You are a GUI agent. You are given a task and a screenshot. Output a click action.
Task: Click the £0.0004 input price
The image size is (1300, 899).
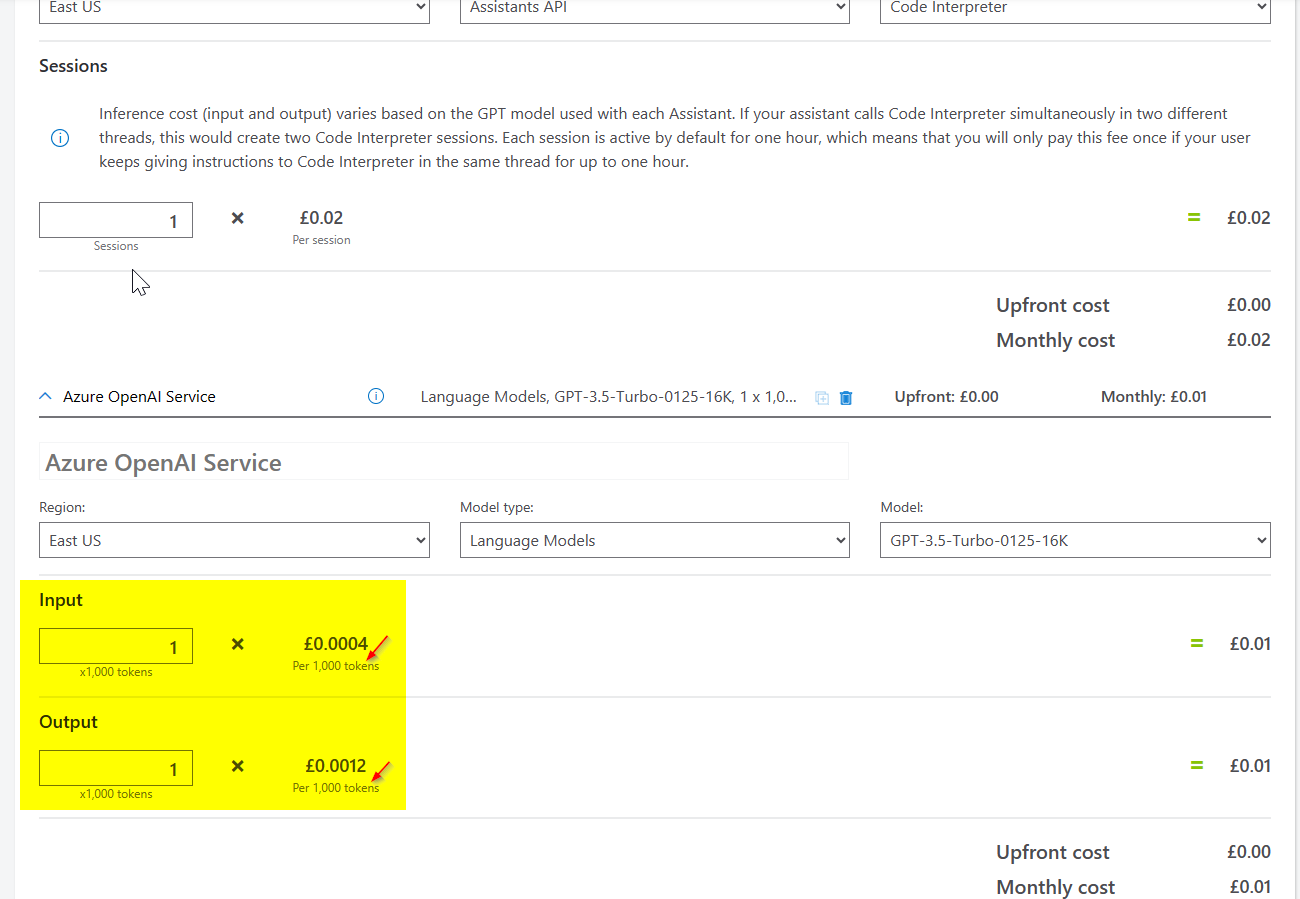336,644
